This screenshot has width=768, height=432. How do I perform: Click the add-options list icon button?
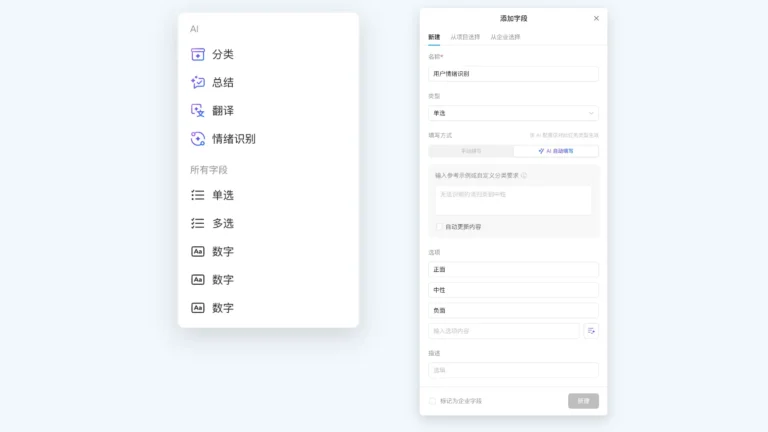[x=591, y=331]
